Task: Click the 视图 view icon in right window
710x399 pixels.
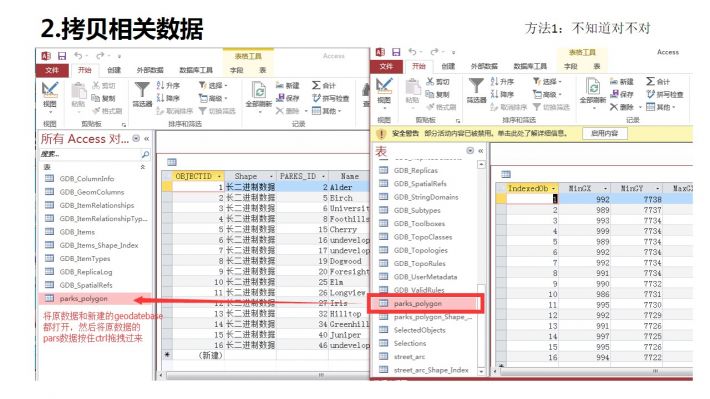Action: (384, 87)
